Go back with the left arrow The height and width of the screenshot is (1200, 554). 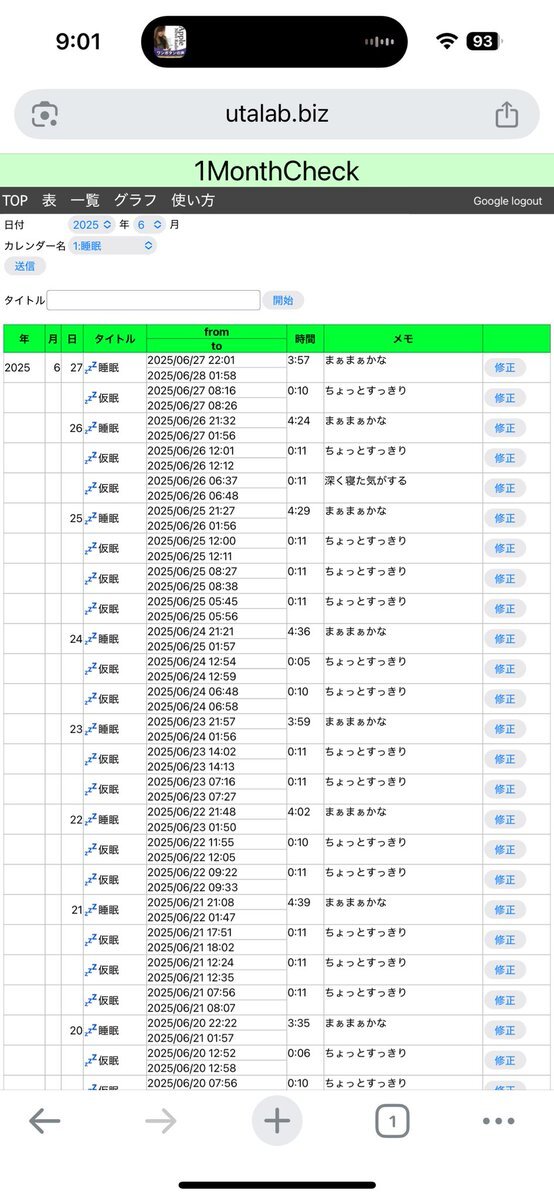point(45,1122)
